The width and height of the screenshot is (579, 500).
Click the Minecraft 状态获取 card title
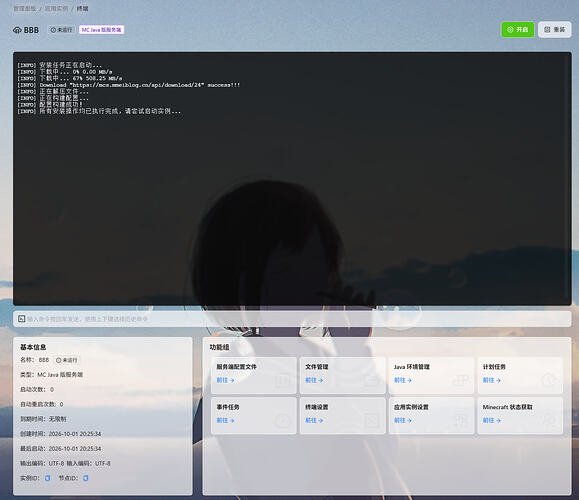point(508,407)
